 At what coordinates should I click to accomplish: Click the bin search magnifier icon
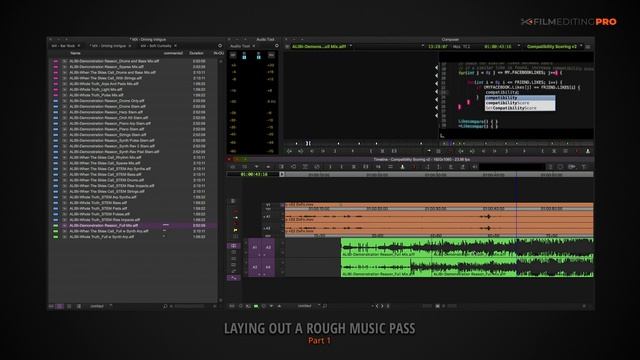pyautogui.click(x=165, y=306)
